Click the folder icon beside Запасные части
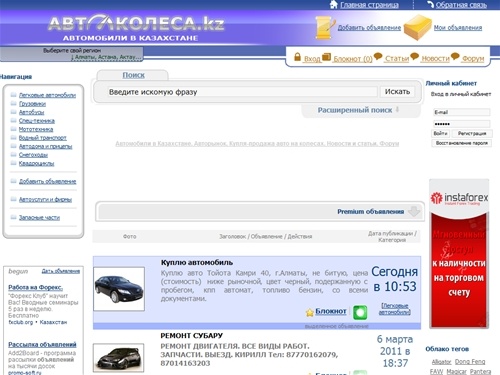 (x=14, y=217)
